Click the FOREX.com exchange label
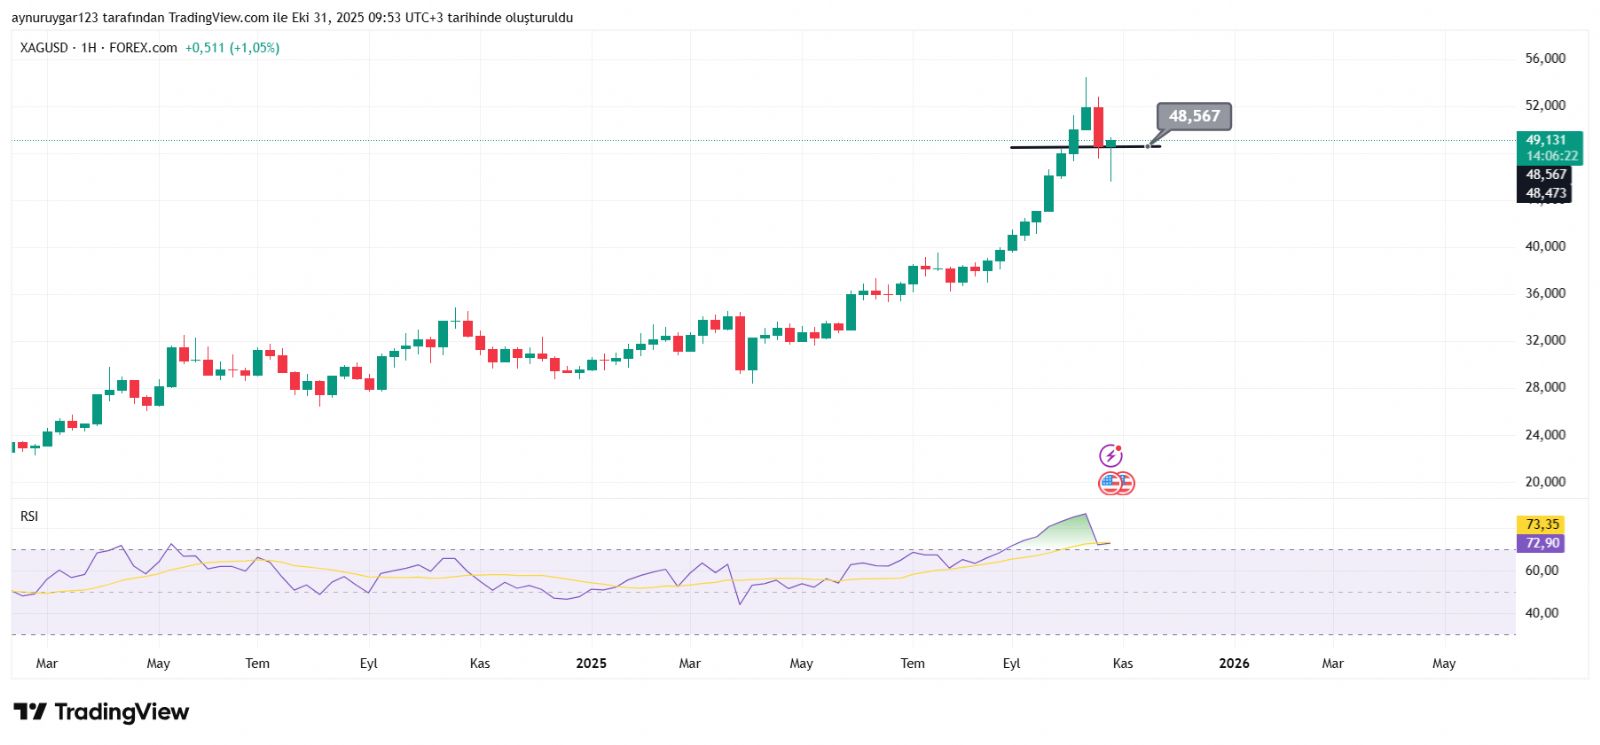This screenshot has width=1600, height=745. [143, 48]
